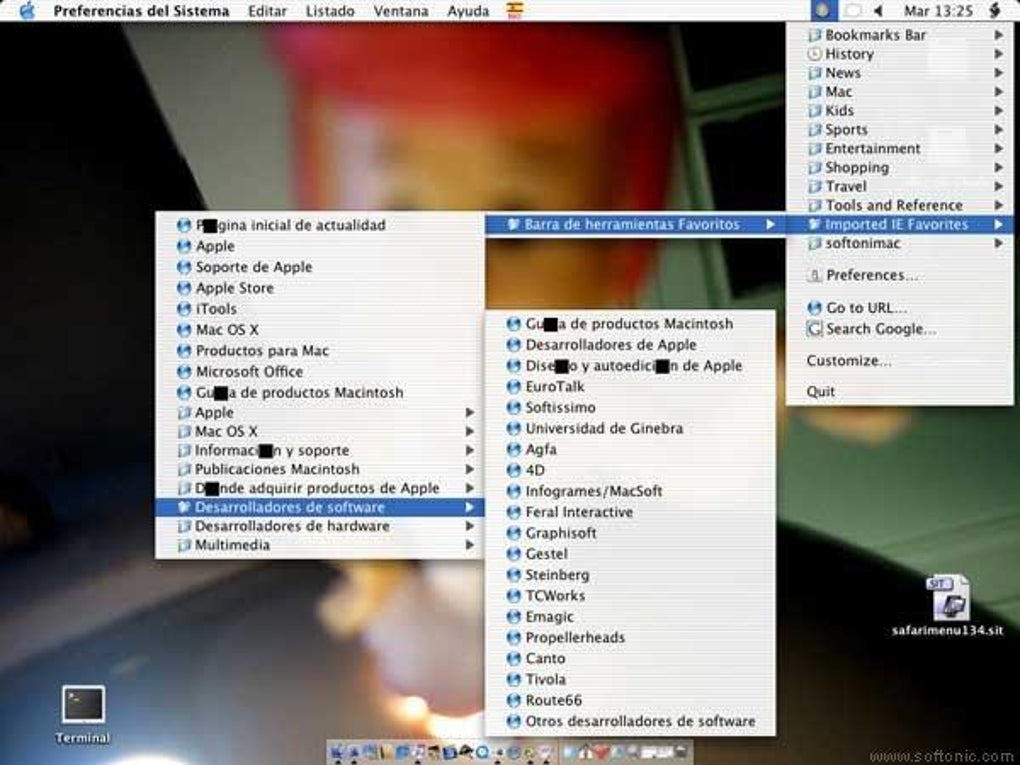Click the volume speaker icon in menu bar
Viewport: 1020px width, 765px height.
(x=878, y=10)
